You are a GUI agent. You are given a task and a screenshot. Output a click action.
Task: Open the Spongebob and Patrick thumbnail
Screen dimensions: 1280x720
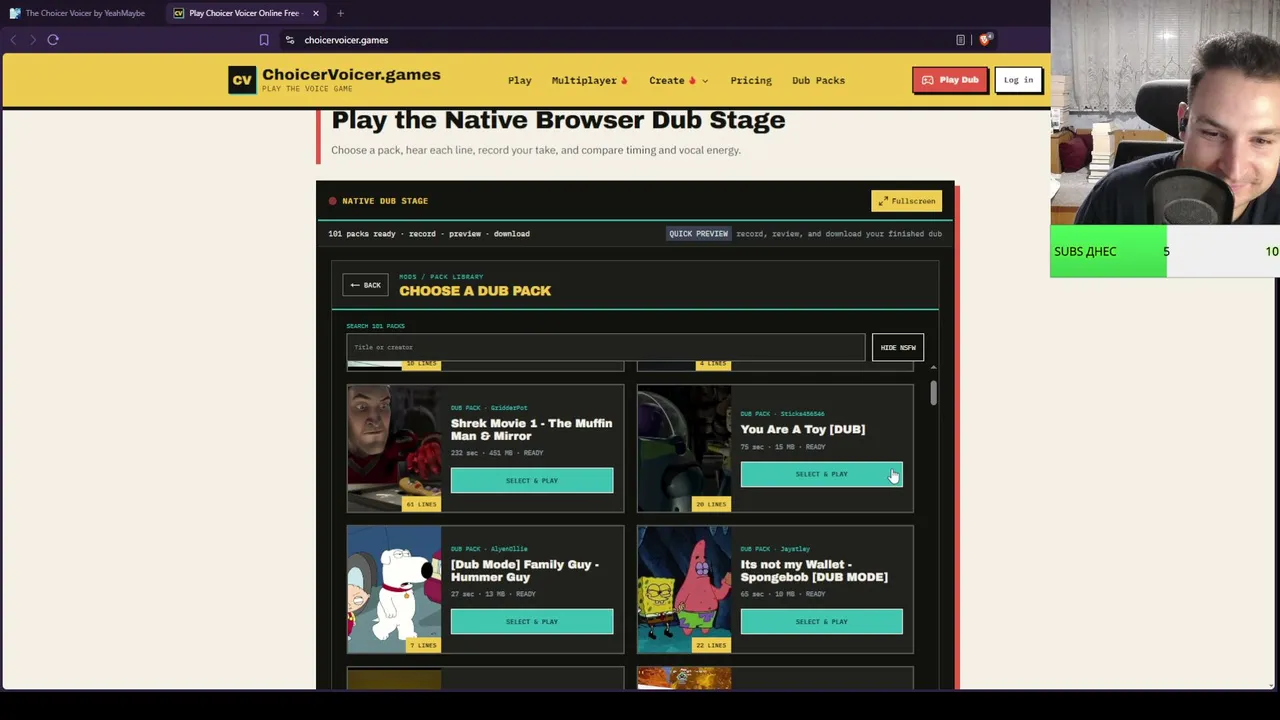click(684, 589)
